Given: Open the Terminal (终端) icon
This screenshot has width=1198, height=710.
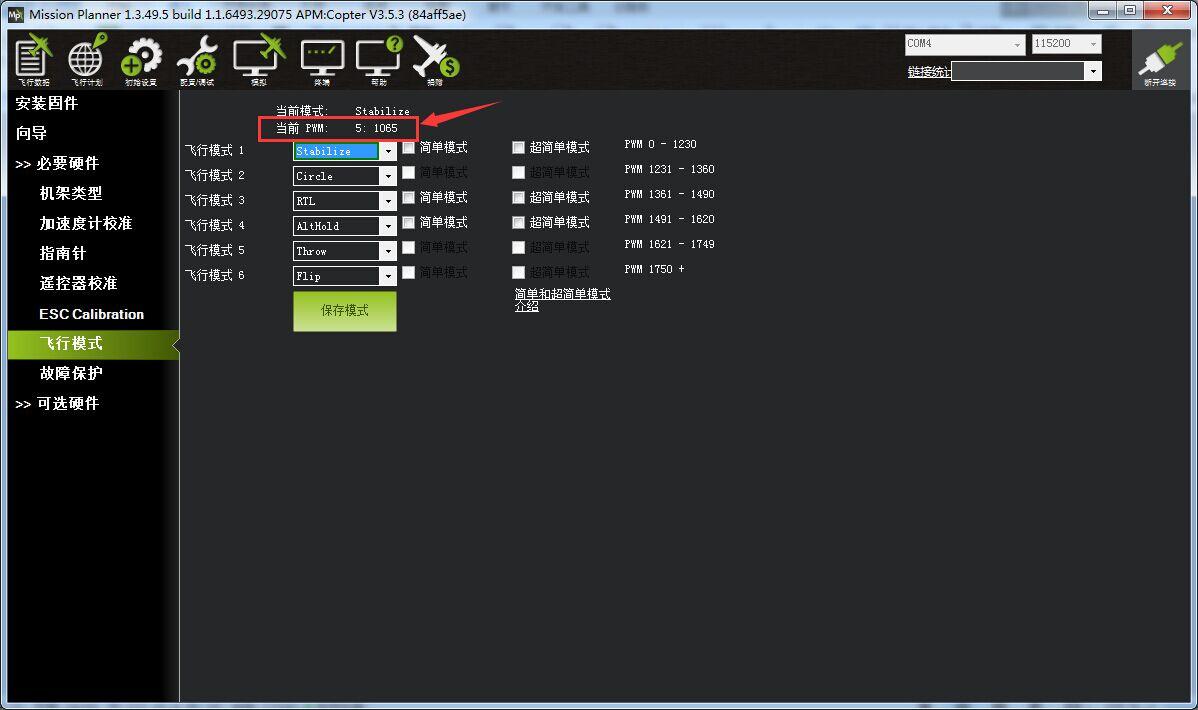Looking at the screenshot, I should 322,60.
